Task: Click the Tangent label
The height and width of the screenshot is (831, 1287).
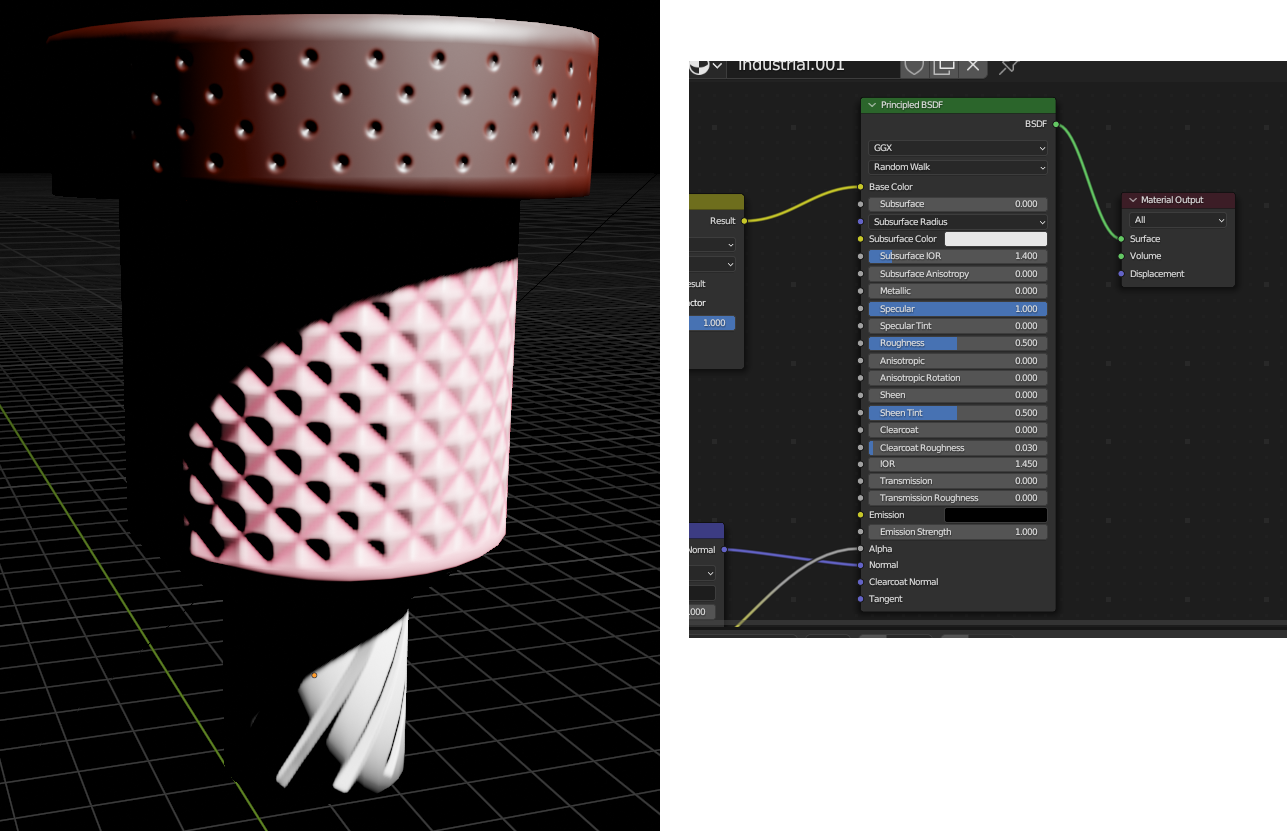Action: (886, 599)
